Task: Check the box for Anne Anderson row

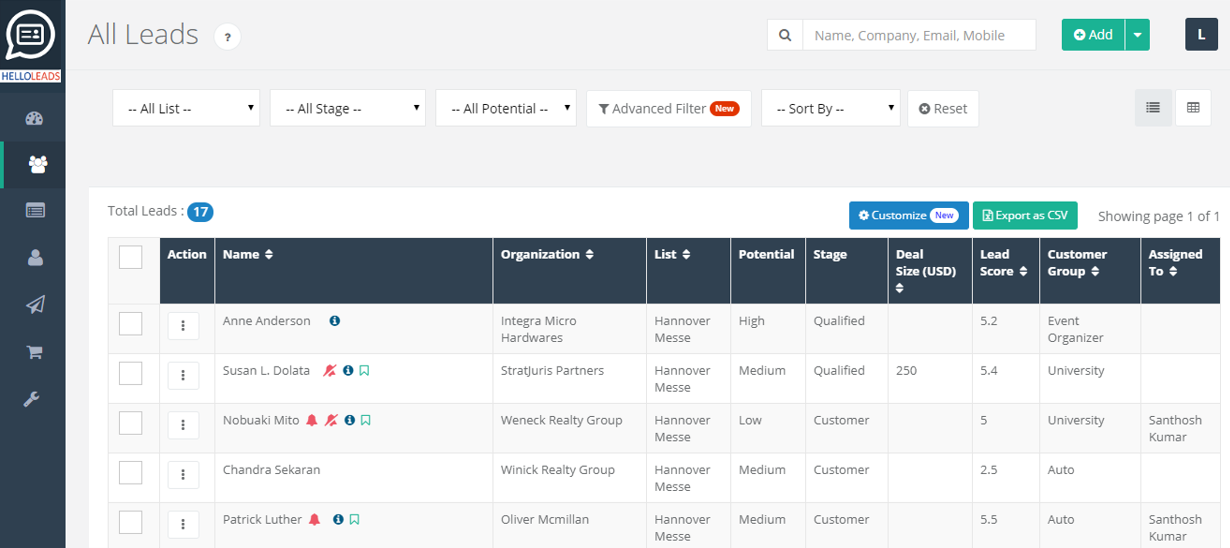Action: [131, 324]
